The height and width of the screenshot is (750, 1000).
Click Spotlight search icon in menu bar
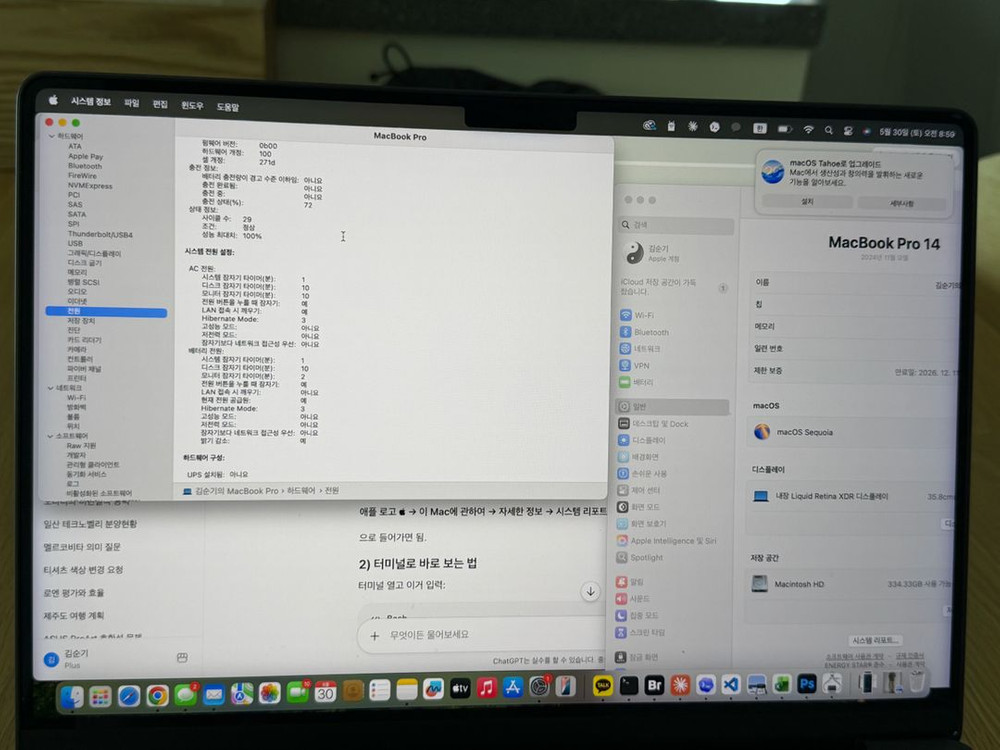[828, 130]
